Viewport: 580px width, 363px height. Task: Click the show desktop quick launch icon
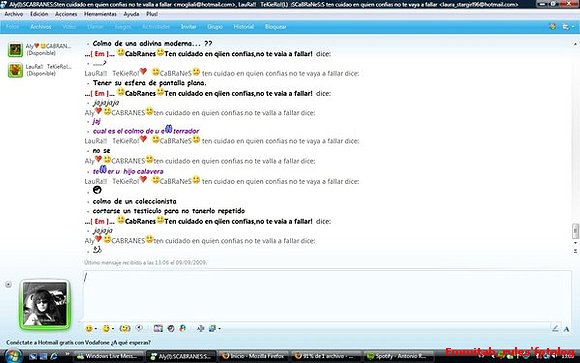[33, 356]
